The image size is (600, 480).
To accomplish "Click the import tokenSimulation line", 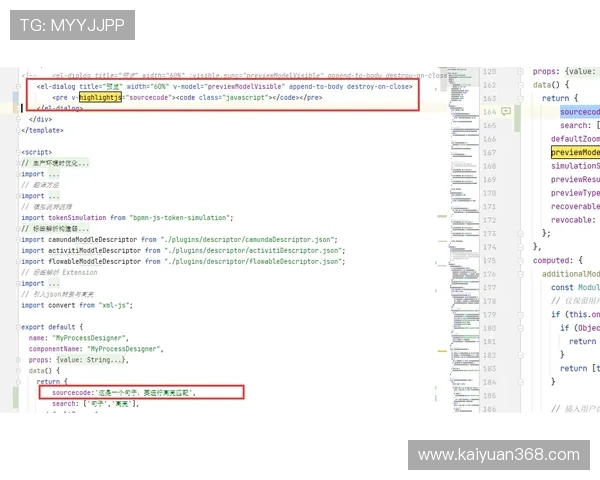I will pyautogui.click(x=126, y=217).
